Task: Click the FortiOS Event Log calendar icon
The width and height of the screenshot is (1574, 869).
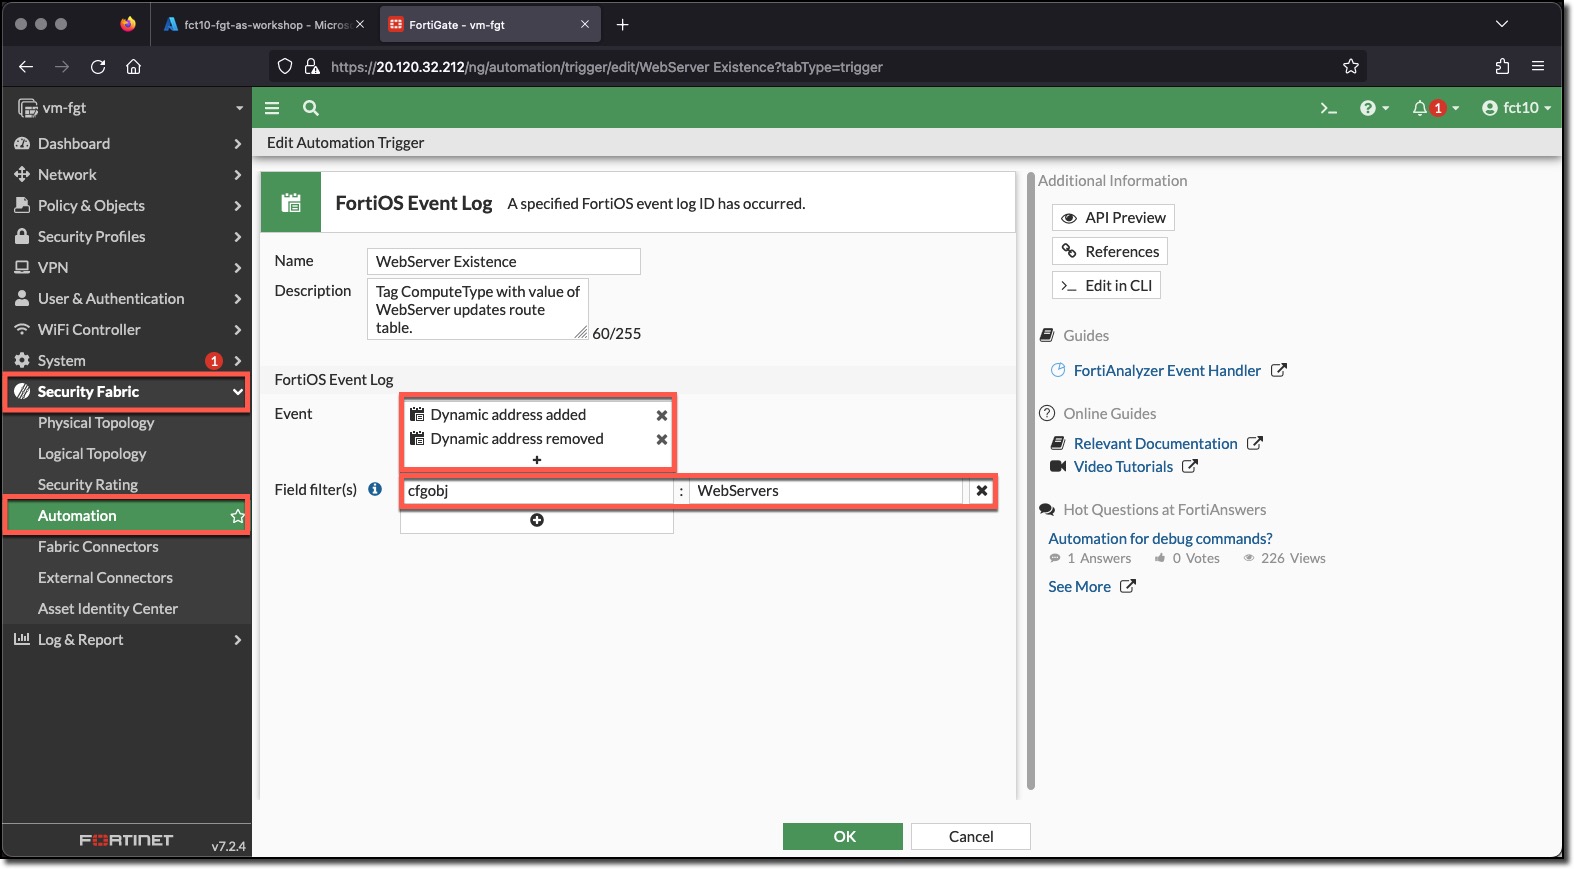Action: (x=291, y=203)
